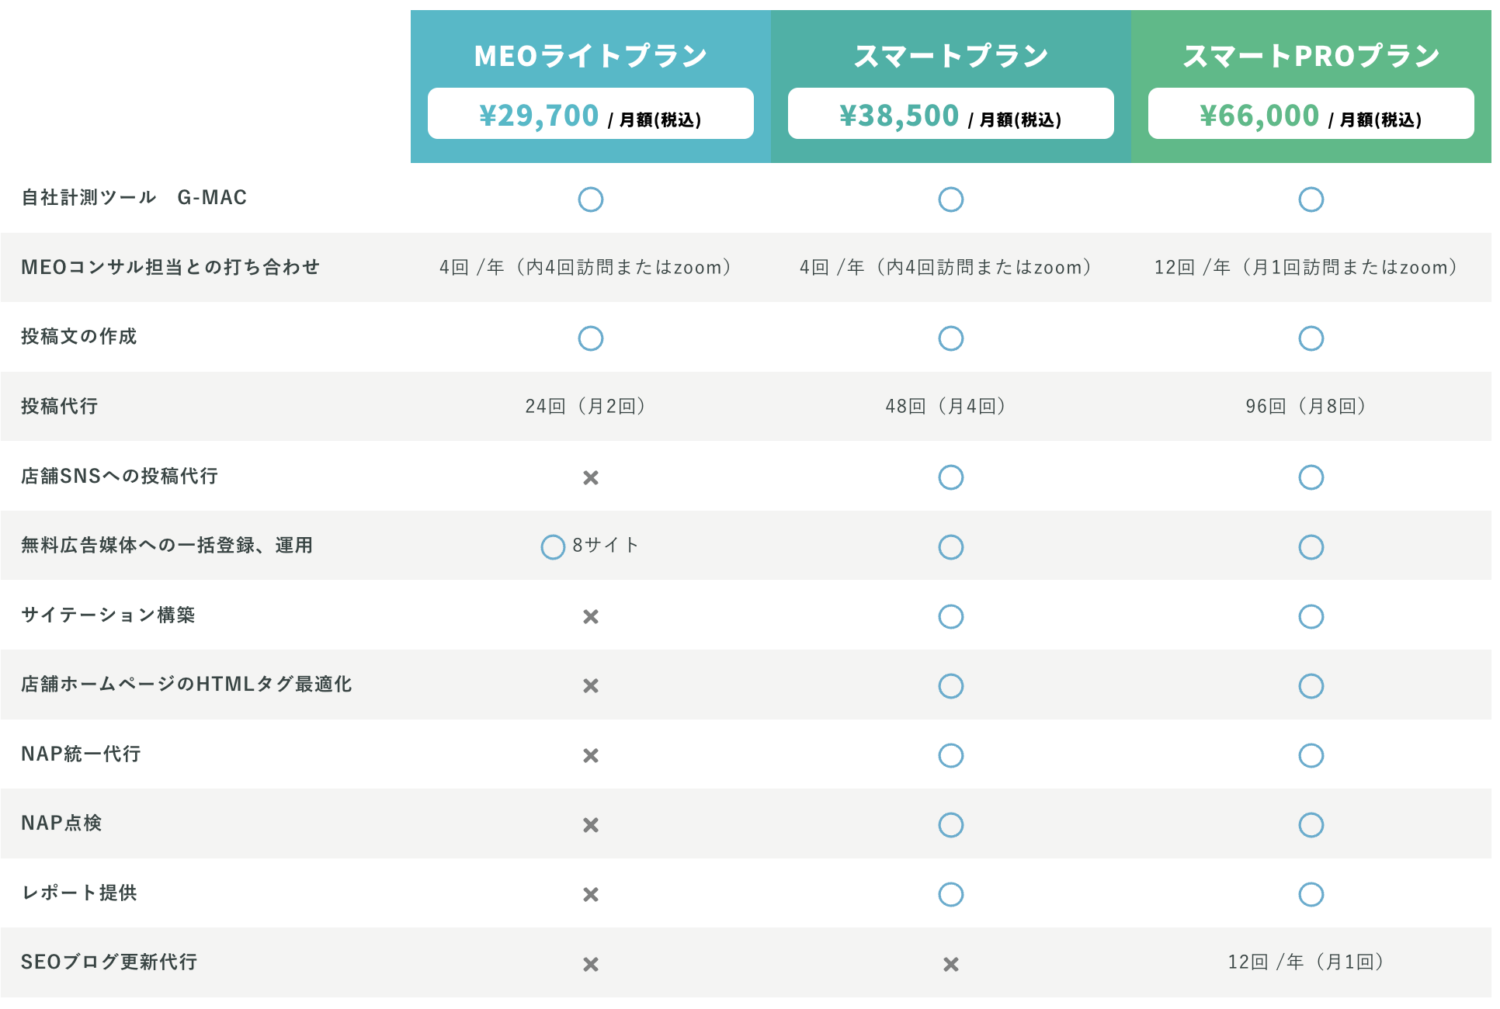Click the ¥38,500 monthly price box
The height and width of the screenshot is (1009, 1500).
(x=951, y=113)
